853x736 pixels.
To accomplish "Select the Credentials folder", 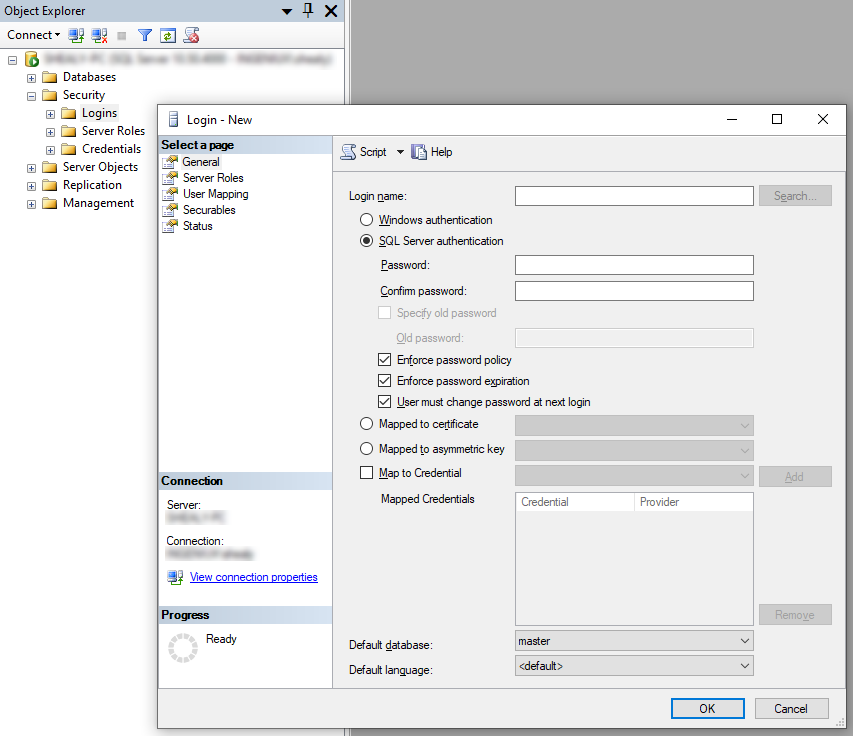I will (x=112, y=149).
